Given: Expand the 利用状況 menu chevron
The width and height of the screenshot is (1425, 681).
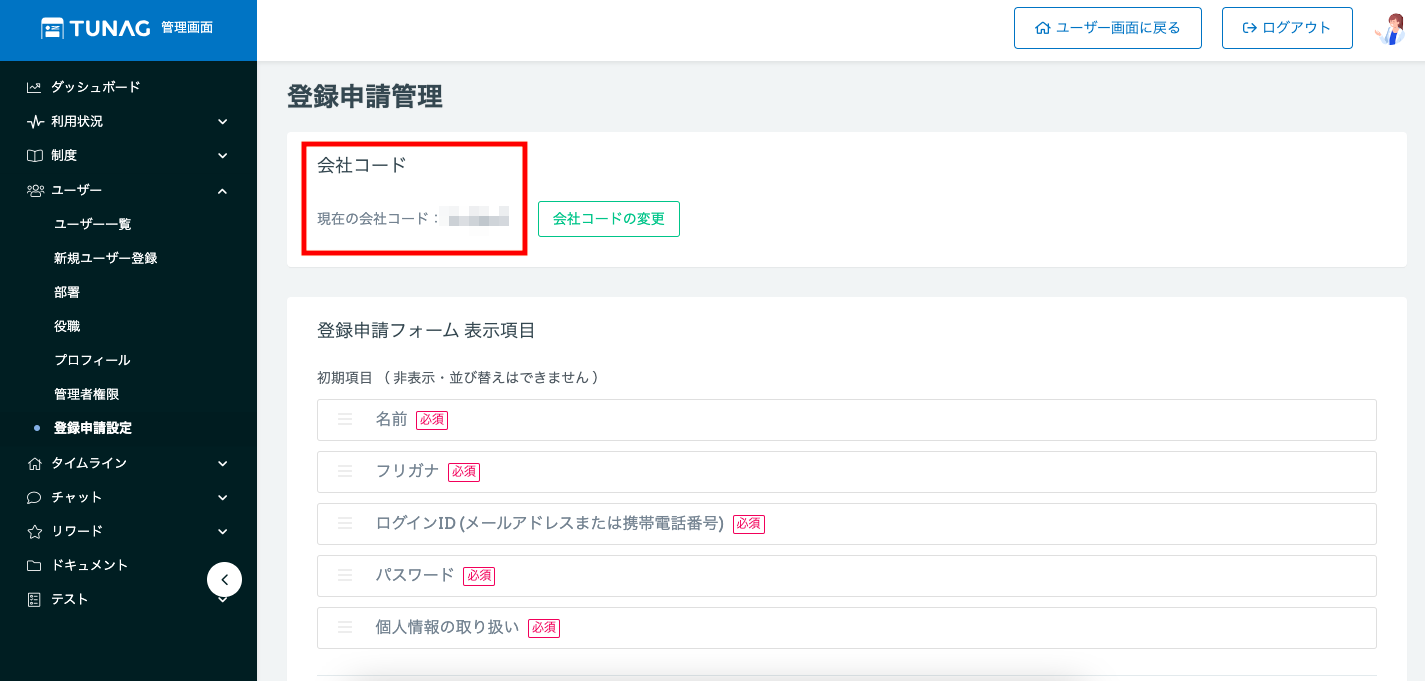Looking at the screenshot, I should point(222,121).
